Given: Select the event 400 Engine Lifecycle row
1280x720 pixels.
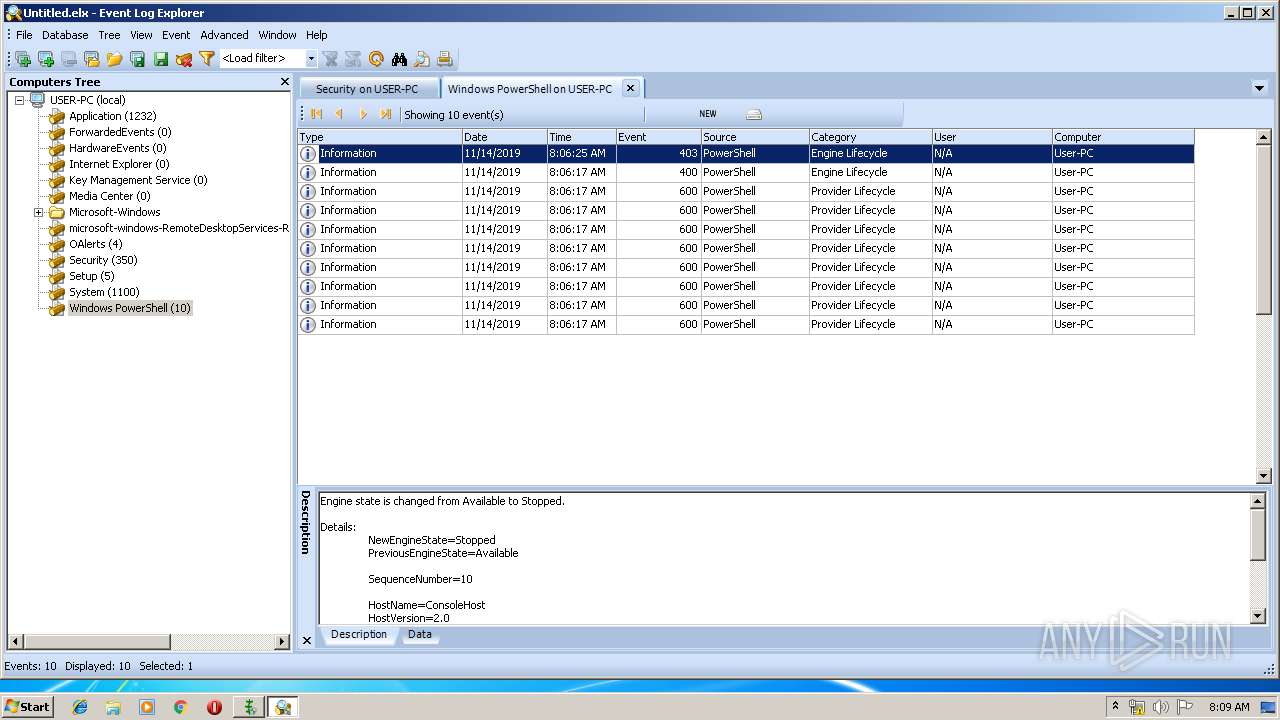Looking at the screenshot, I should (746, 172).
